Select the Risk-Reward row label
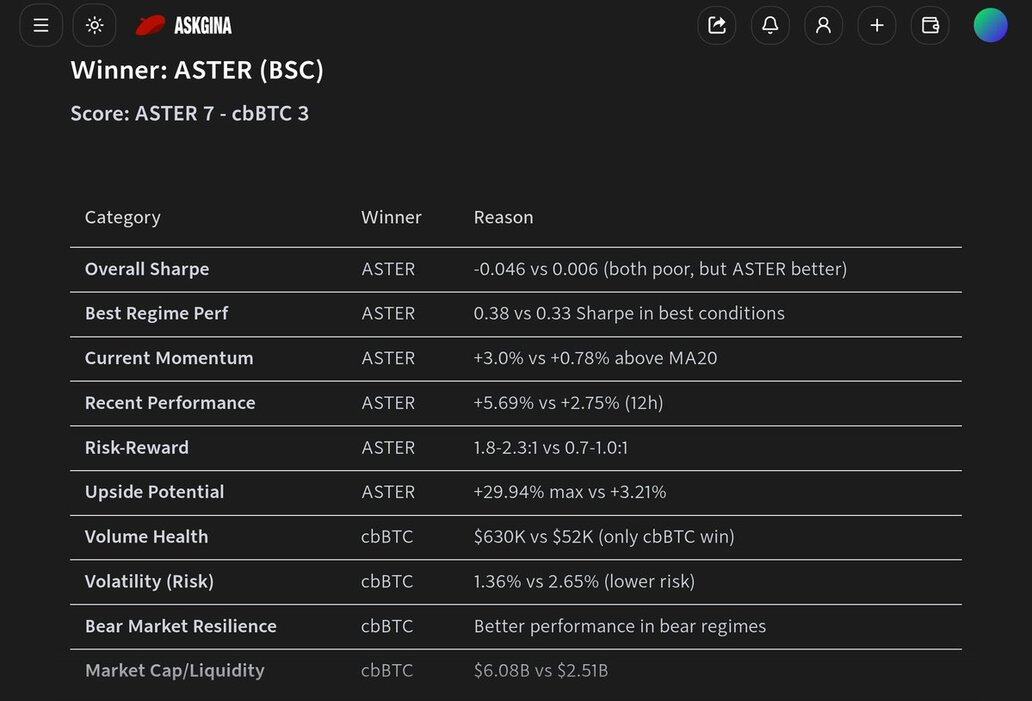 tap(136, 447)
